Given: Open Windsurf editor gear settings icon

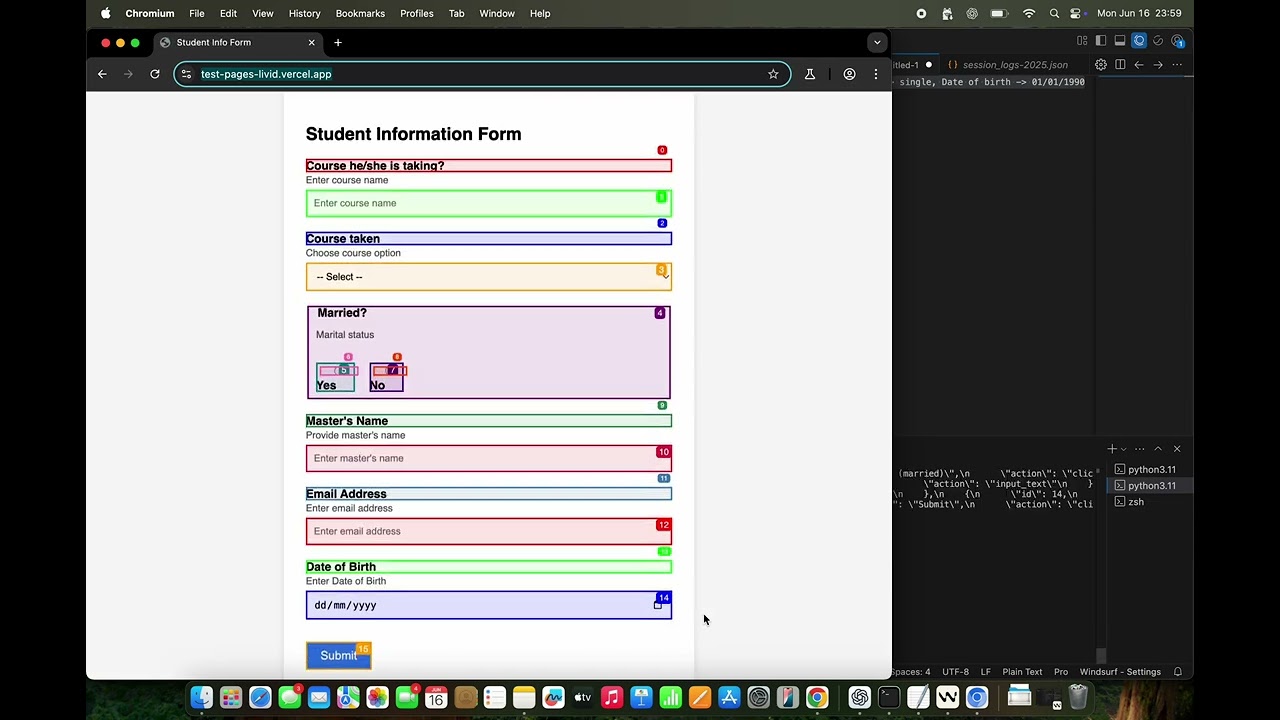Looking at the screenshot, I should (x=1101, y=65).
